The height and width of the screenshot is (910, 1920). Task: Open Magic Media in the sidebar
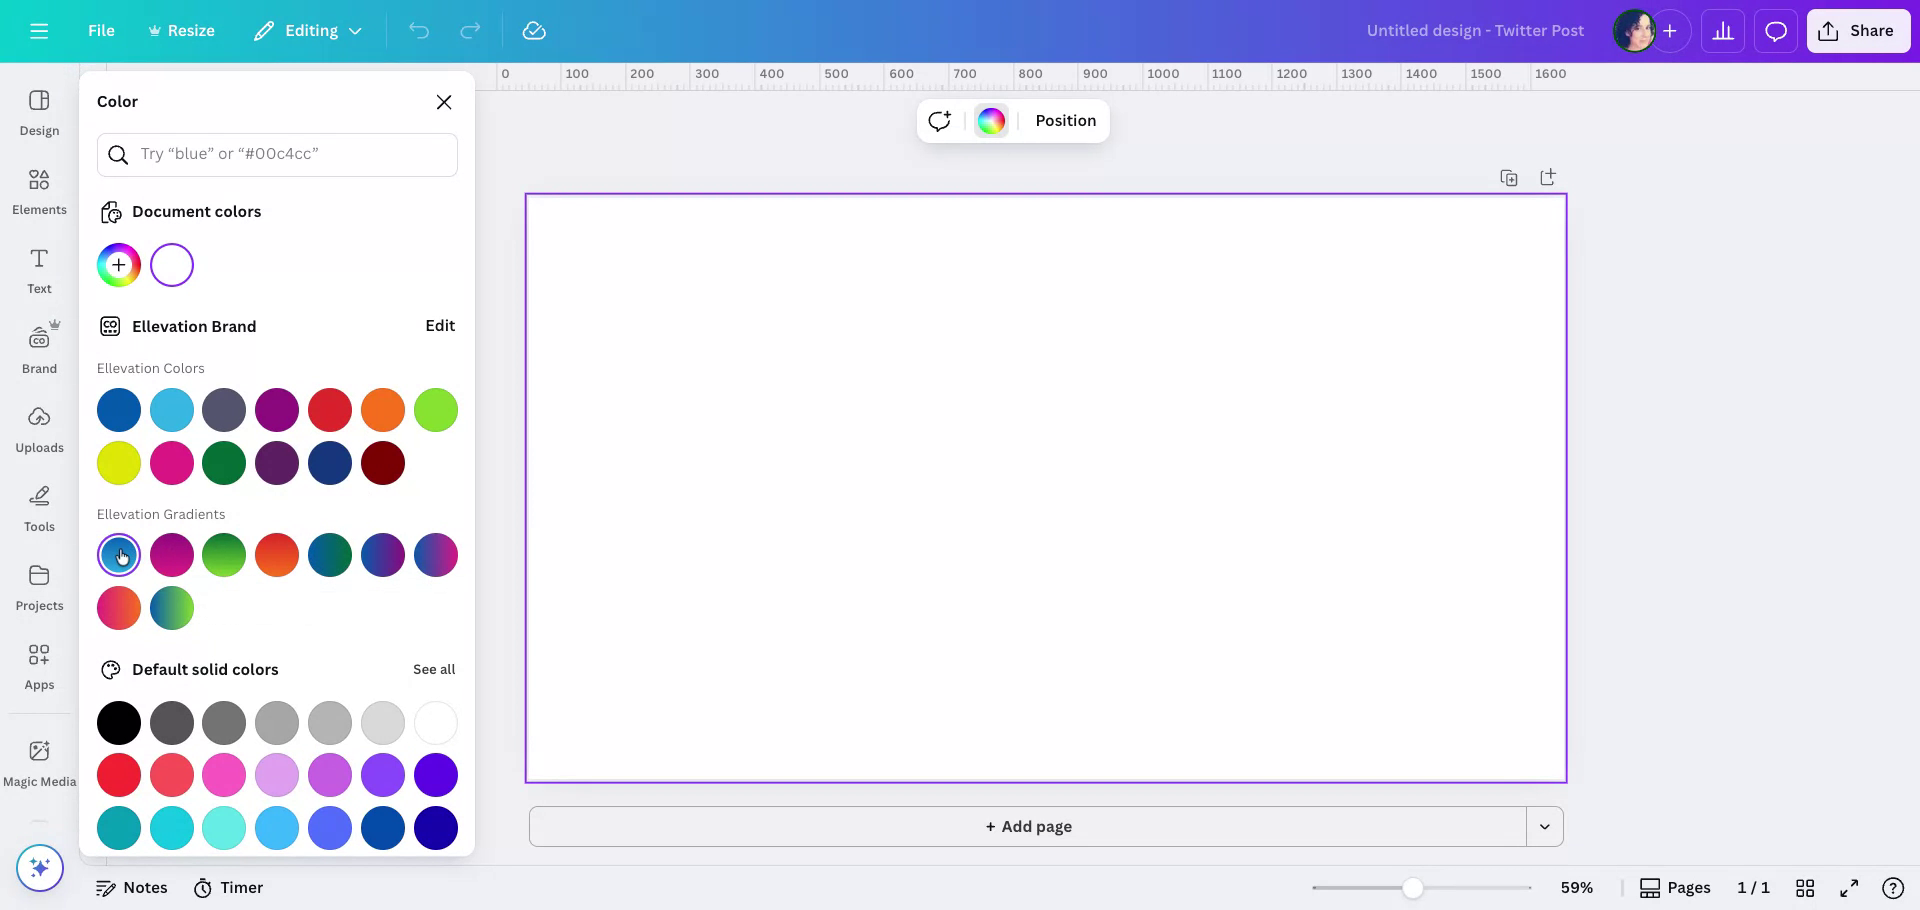coord(39,760)
